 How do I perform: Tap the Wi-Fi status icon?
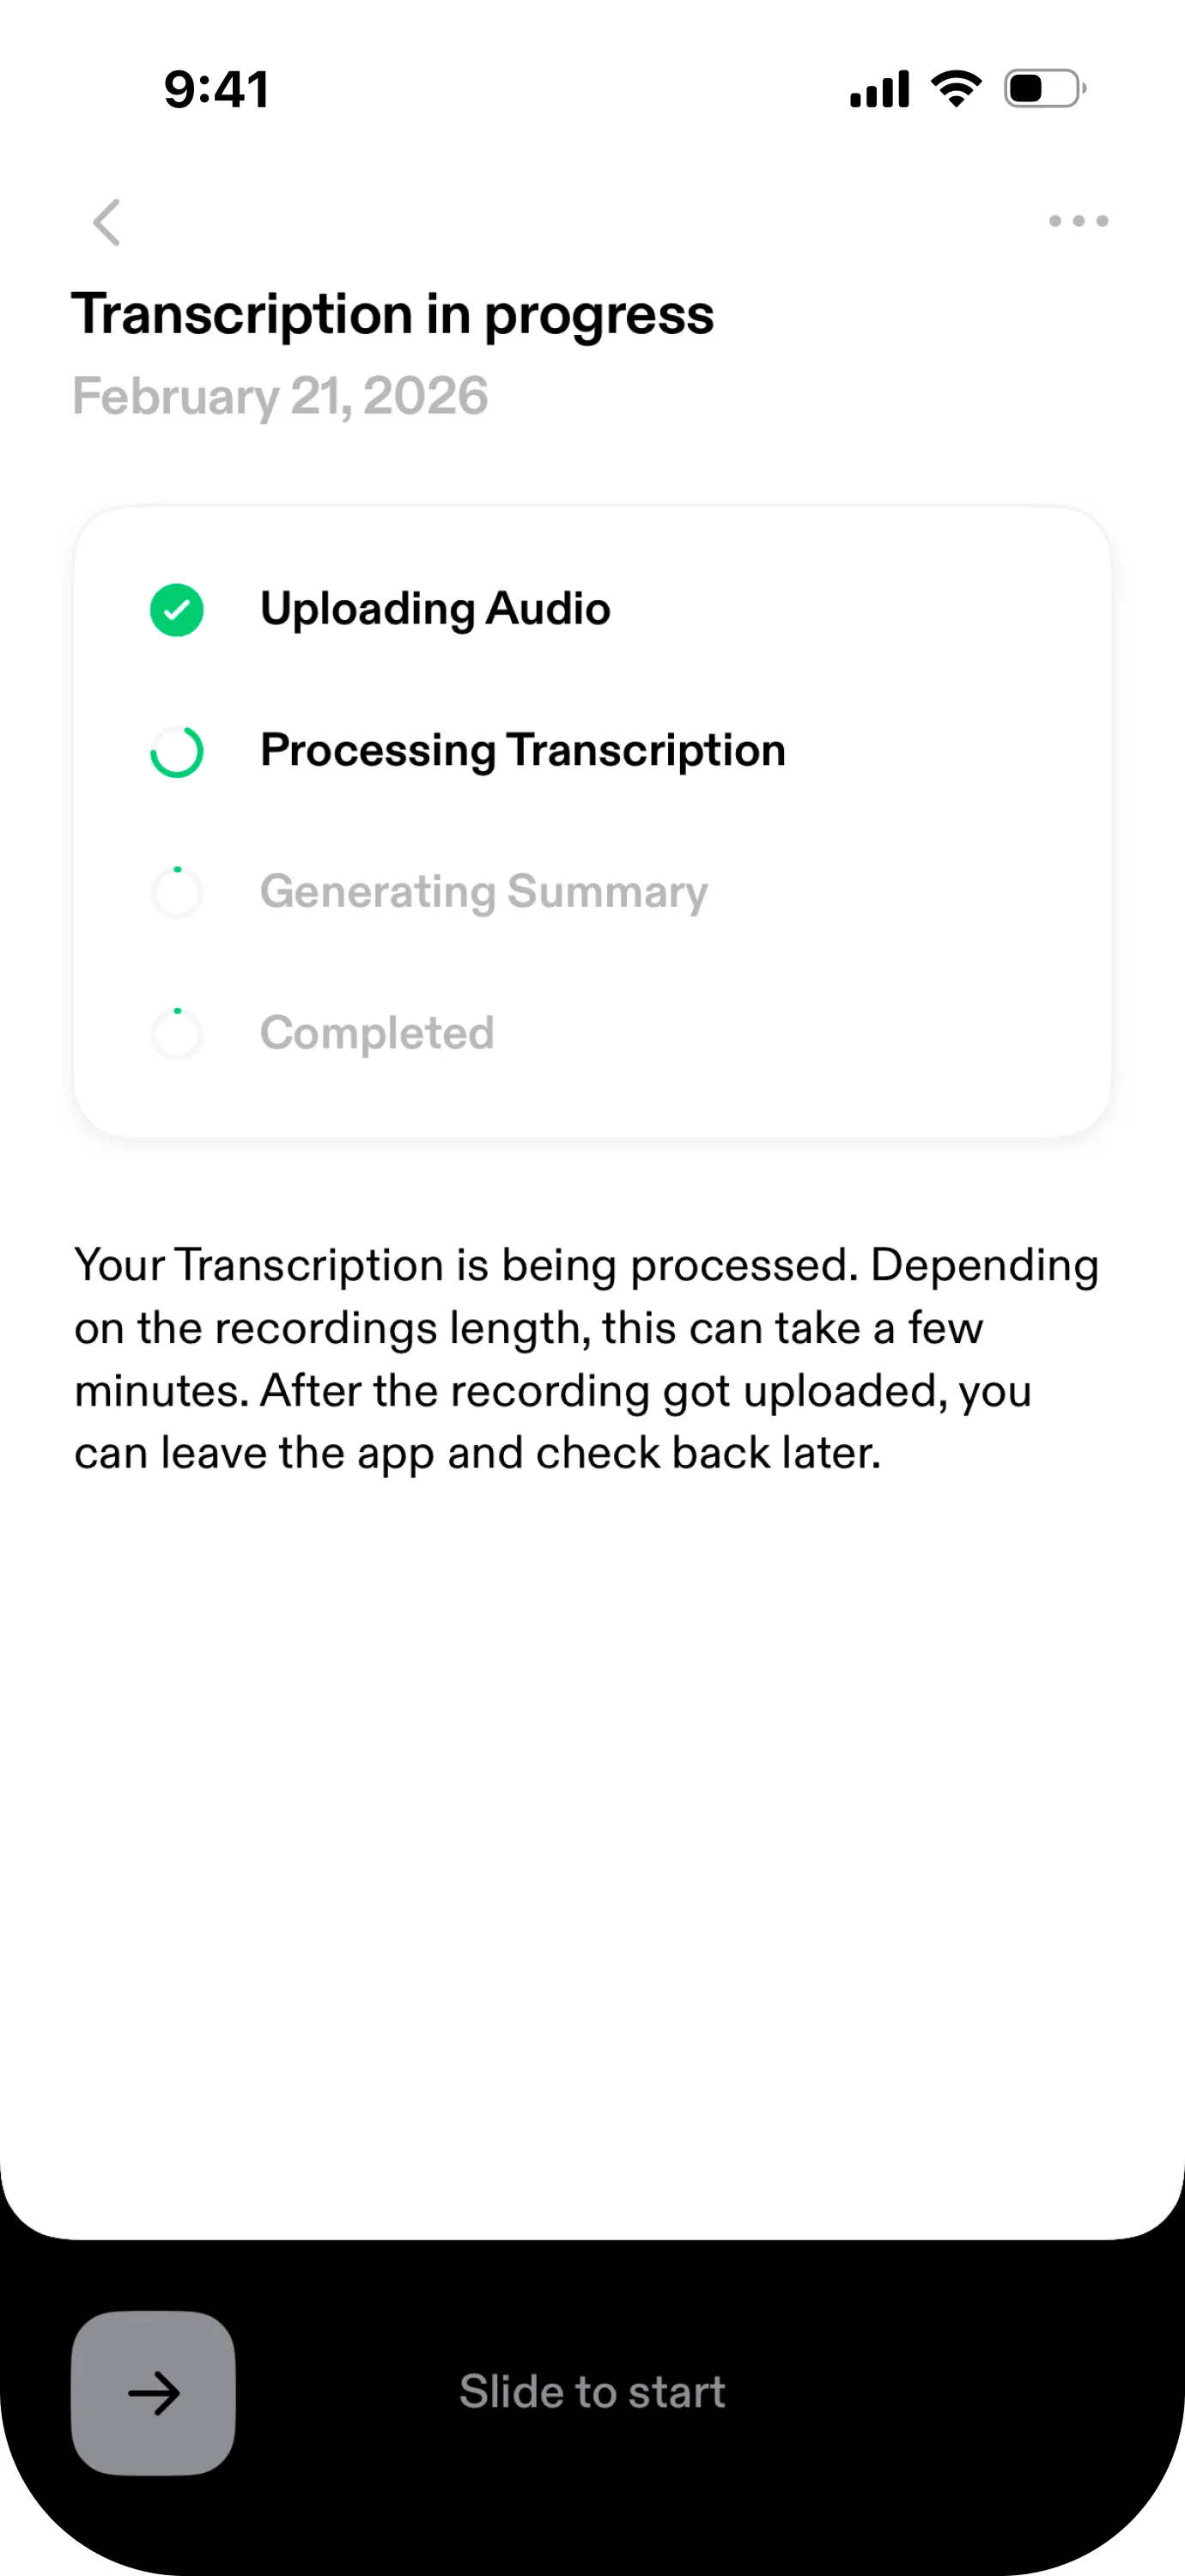tap(956, 89)
